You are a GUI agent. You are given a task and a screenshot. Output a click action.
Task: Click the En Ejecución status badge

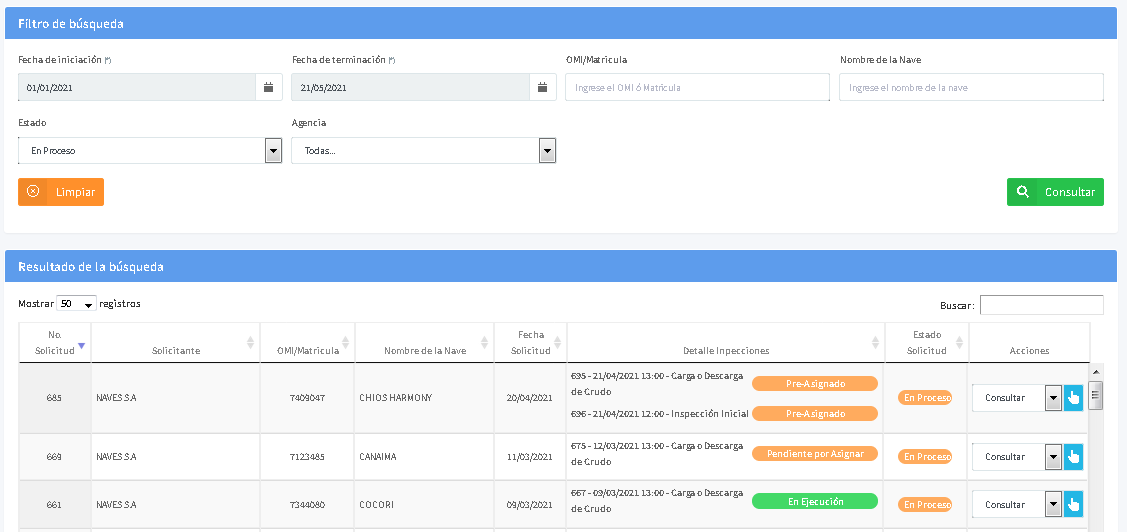[x=815, y=502]
